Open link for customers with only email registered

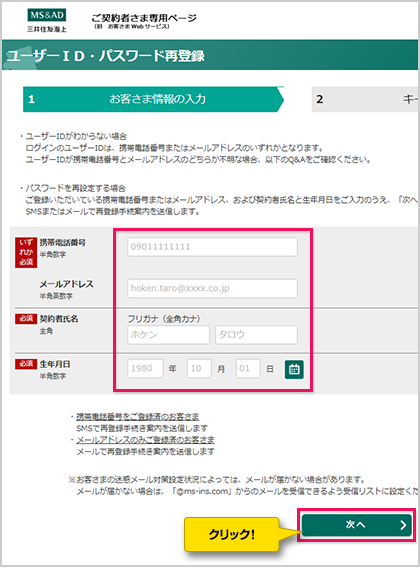pos(145,440)
